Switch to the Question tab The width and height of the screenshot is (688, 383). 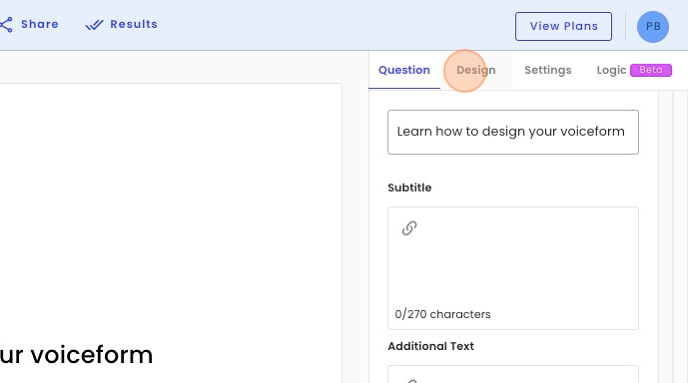click(404, 70)
